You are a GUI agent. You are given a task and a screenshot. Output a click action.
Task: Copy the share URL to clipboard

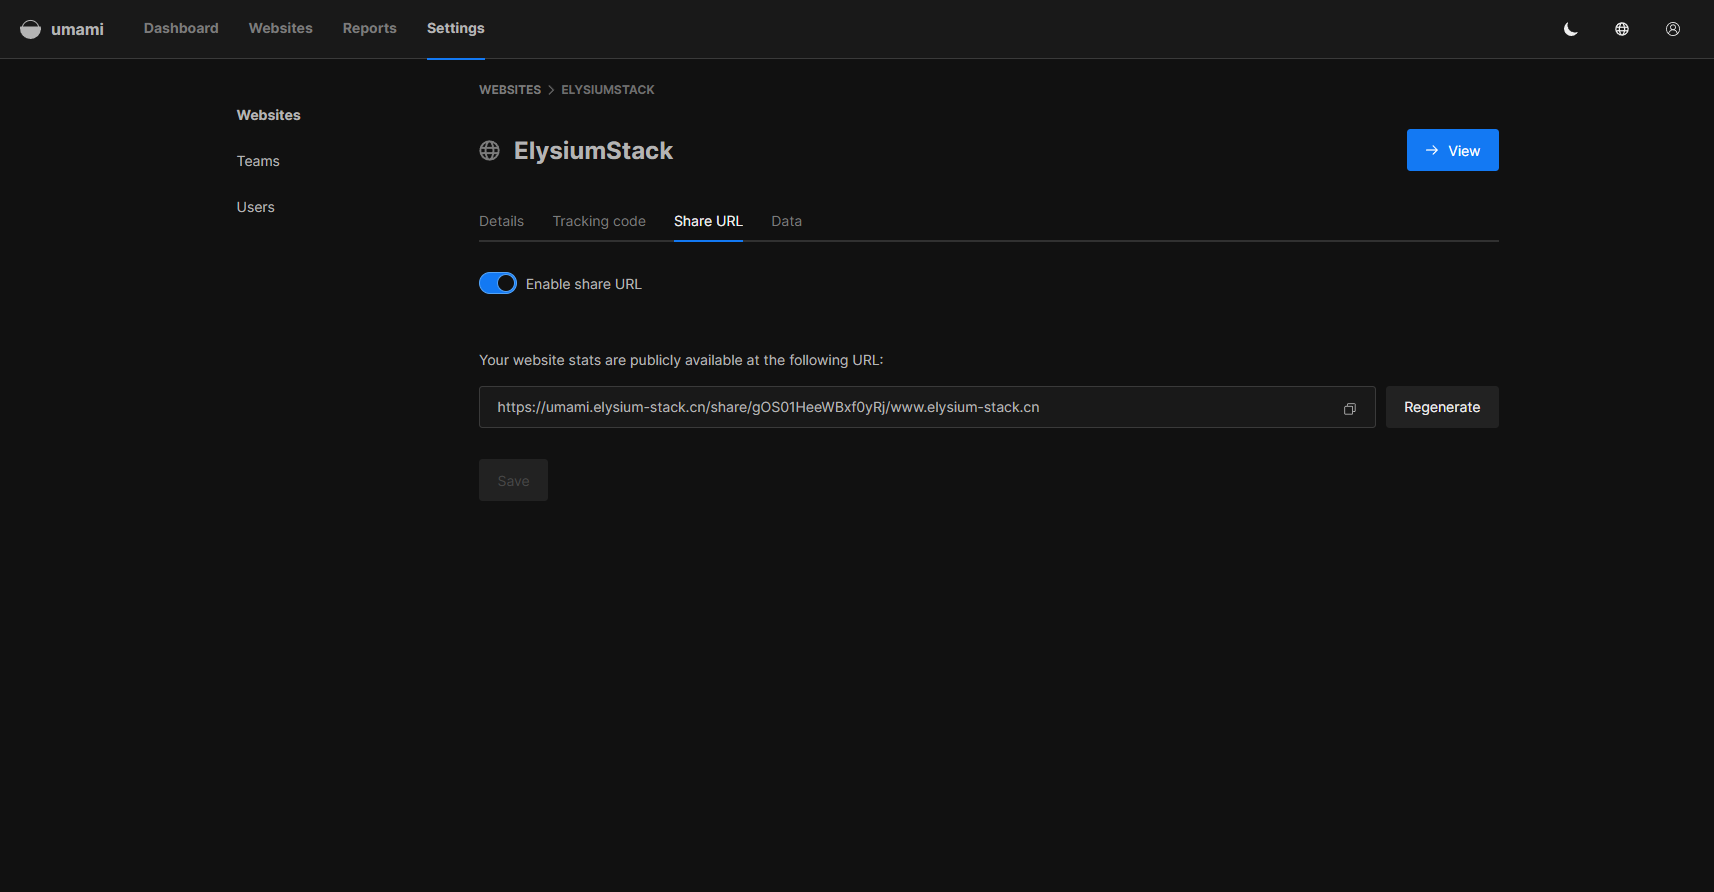pyautogui.click(x=1349, y=408)
